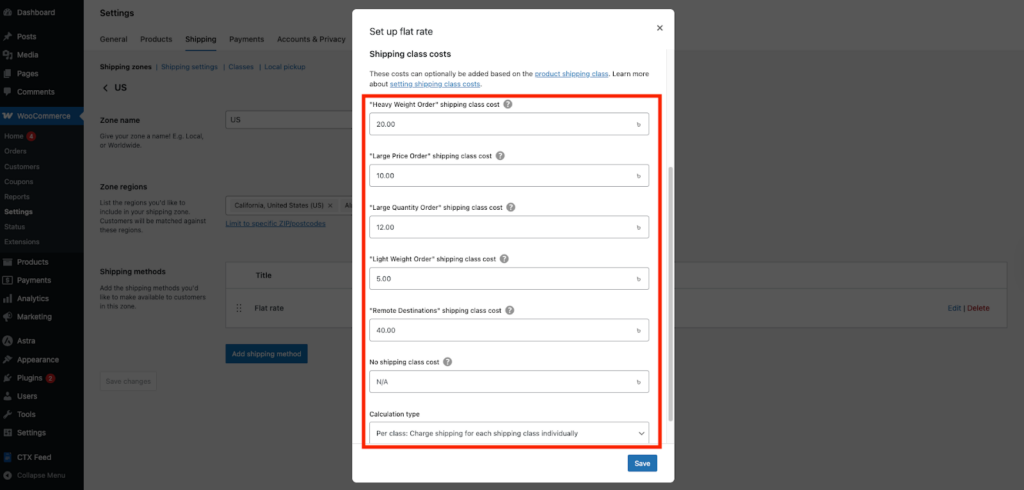Screen dimensions: 1024x490
Task: Open the Products settings tab
Action: tap(156, 39)
